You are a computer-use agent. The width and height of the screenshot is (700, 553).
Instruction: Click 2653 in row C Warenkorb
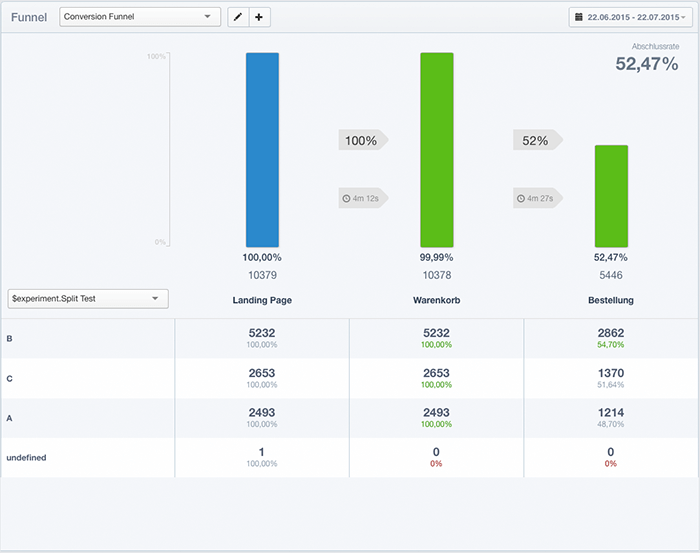(437, 373)
